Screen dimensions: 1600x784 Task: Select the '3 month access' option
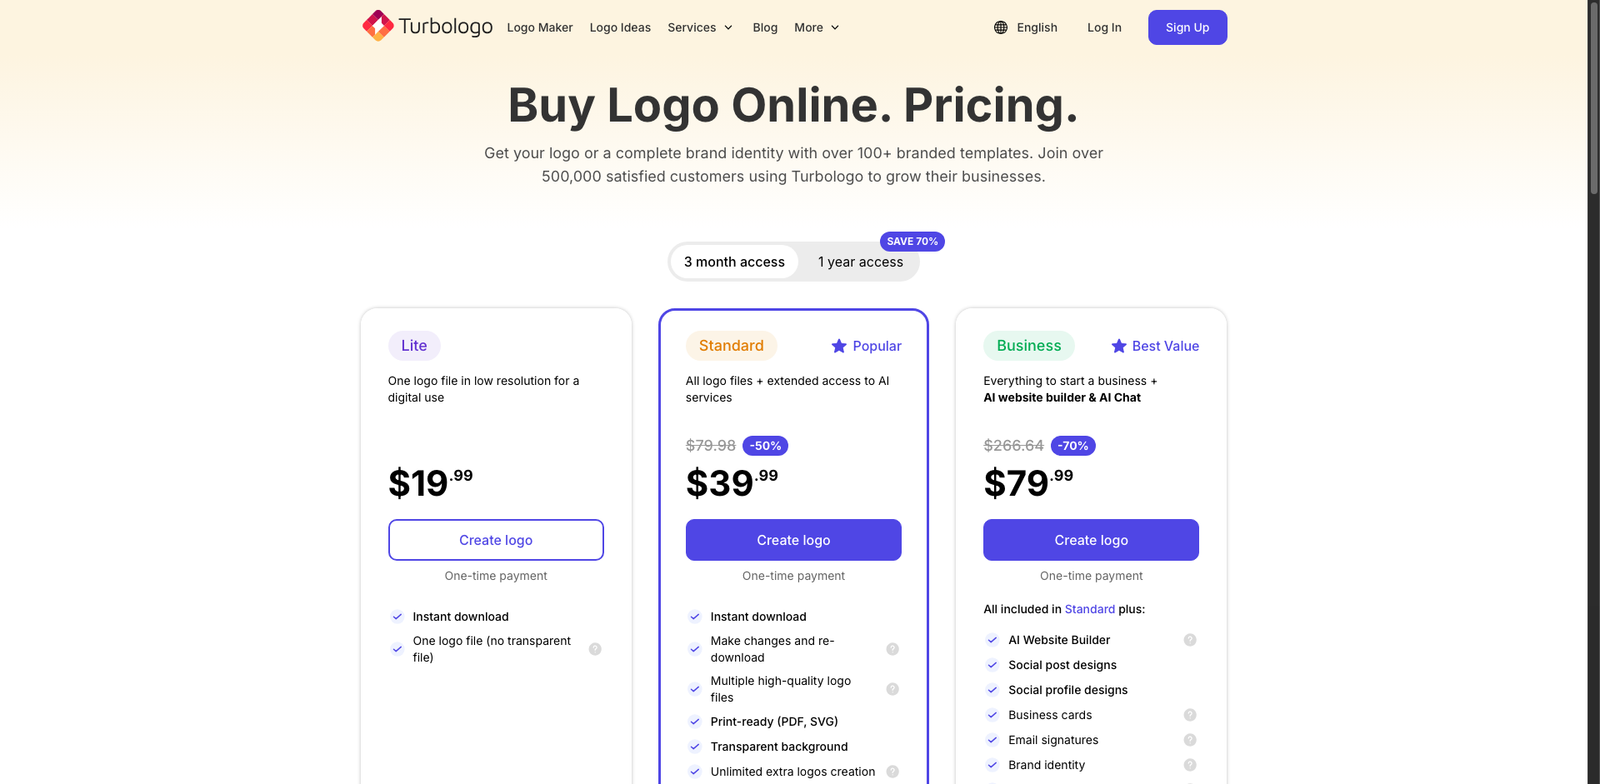pos(734,261)
